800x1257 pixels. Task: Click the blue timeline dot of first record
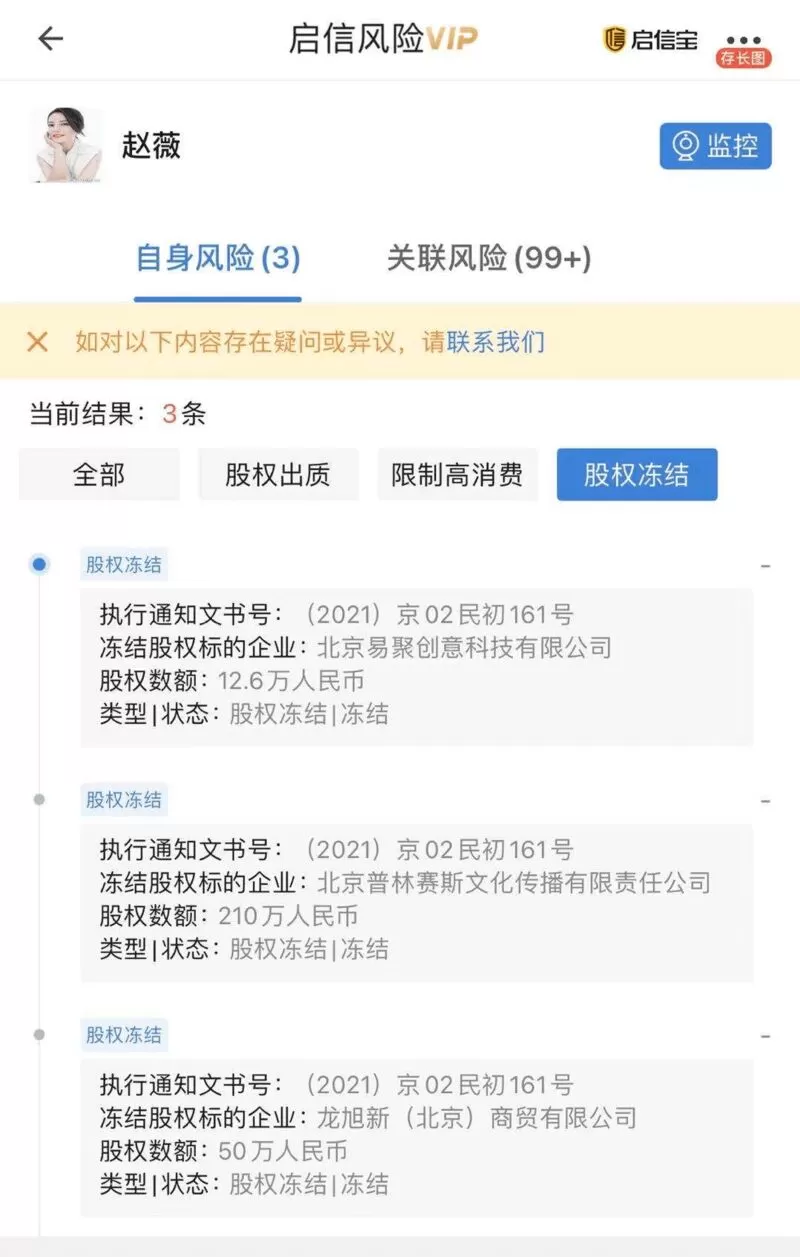click(x=39, y=565)
